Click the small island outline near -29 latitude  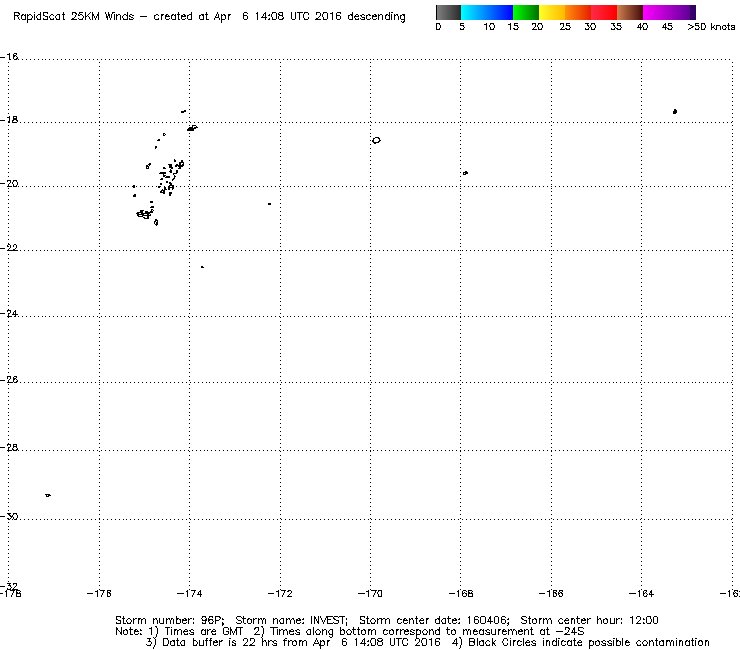click(48, 495)
